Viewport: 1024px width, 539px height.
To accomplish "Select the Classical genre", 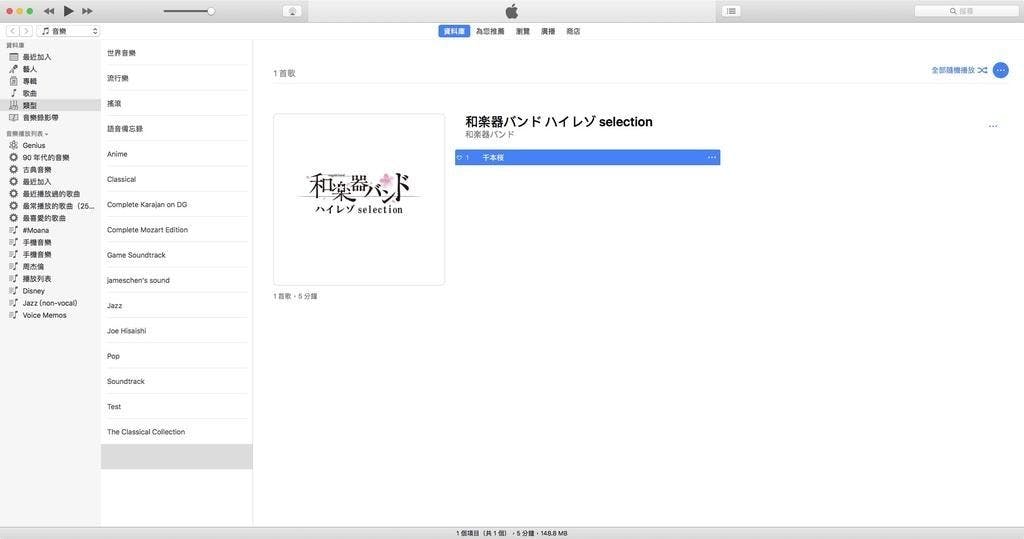I will [x=176, y=179].
